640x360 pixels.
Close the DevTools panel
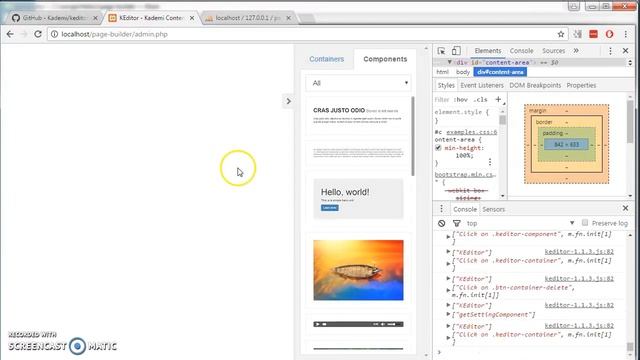tap(625, 51)
